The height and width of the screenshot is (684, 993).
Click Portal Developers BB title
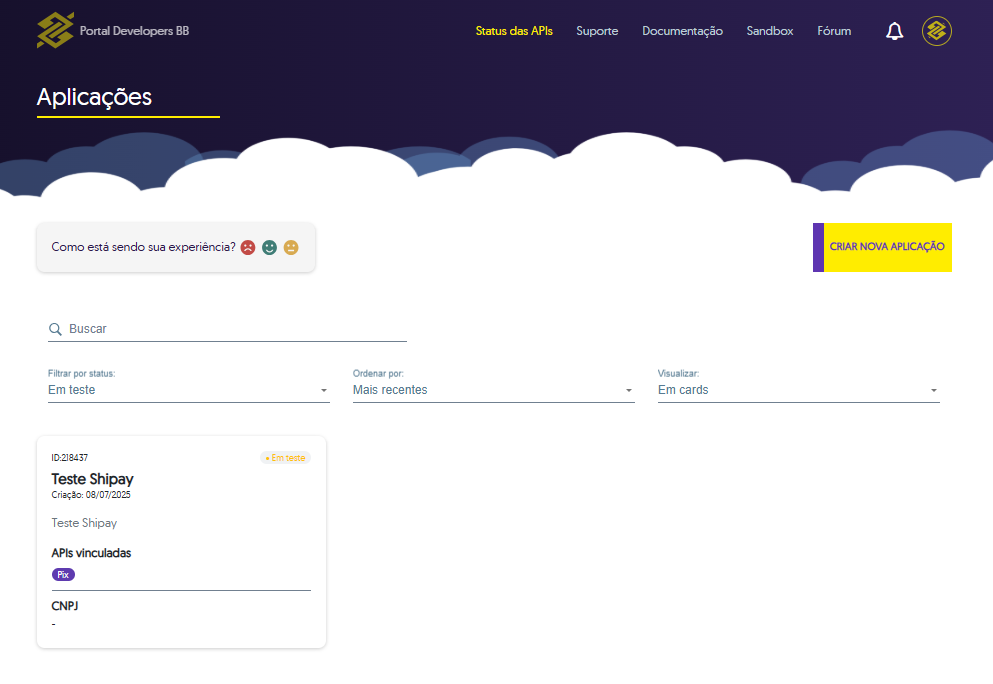[x=134, y=31]
